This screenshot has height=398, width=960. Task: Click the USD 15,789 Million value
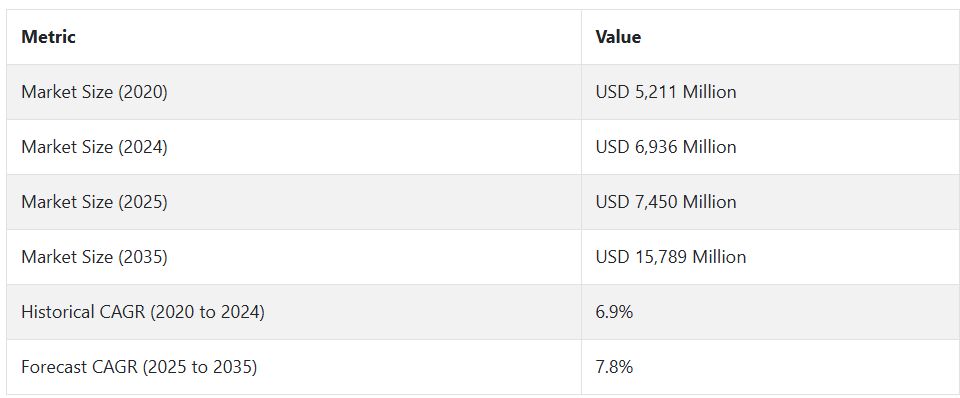671,257
